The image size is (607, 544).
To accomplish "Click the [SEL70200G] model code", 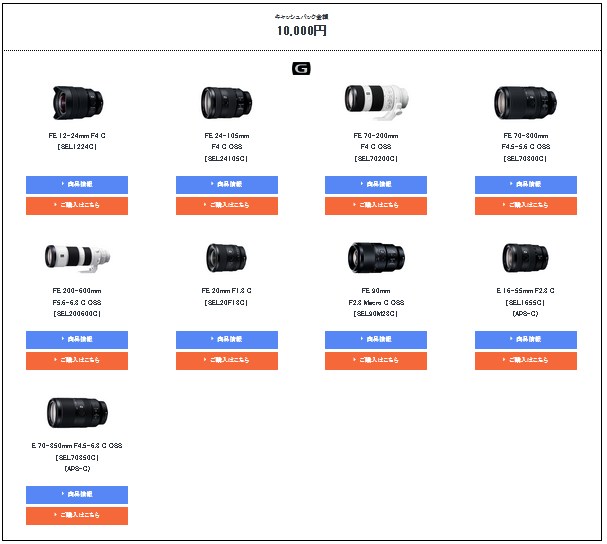I will click(x=376, y=158).
